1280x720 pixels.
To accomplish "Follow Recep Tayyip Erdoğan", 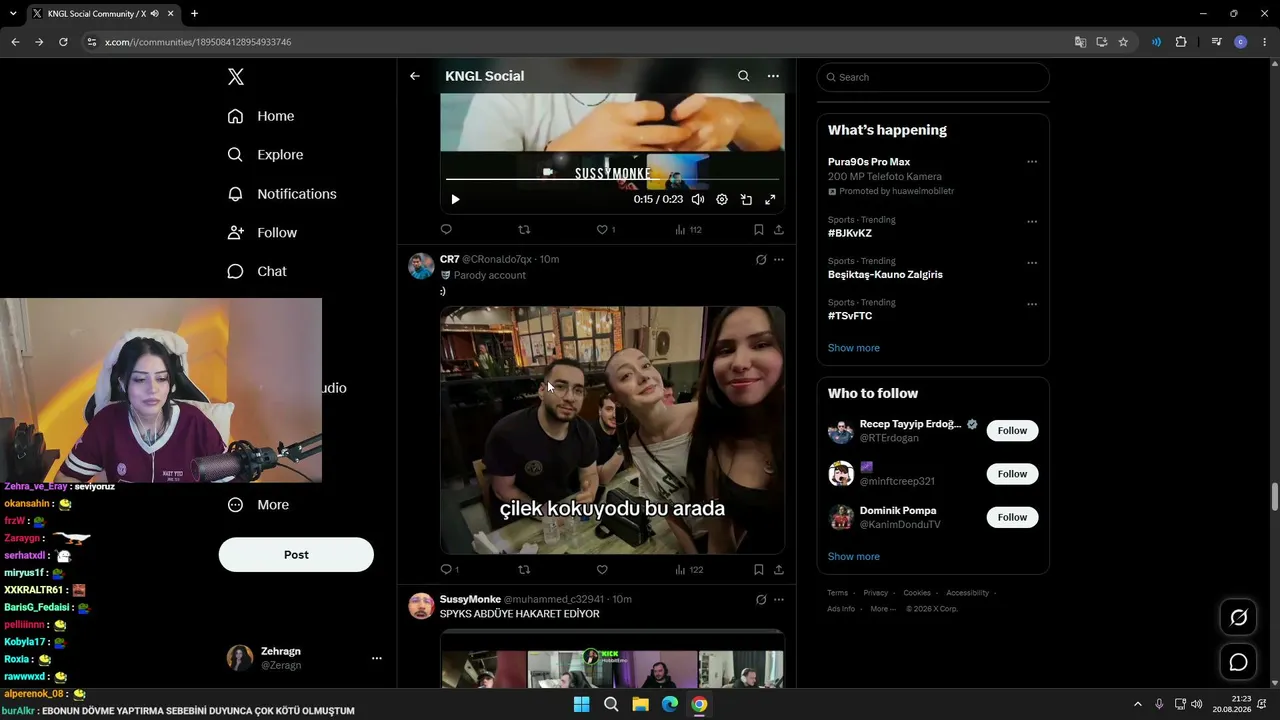I will (x=1012, y=431).
